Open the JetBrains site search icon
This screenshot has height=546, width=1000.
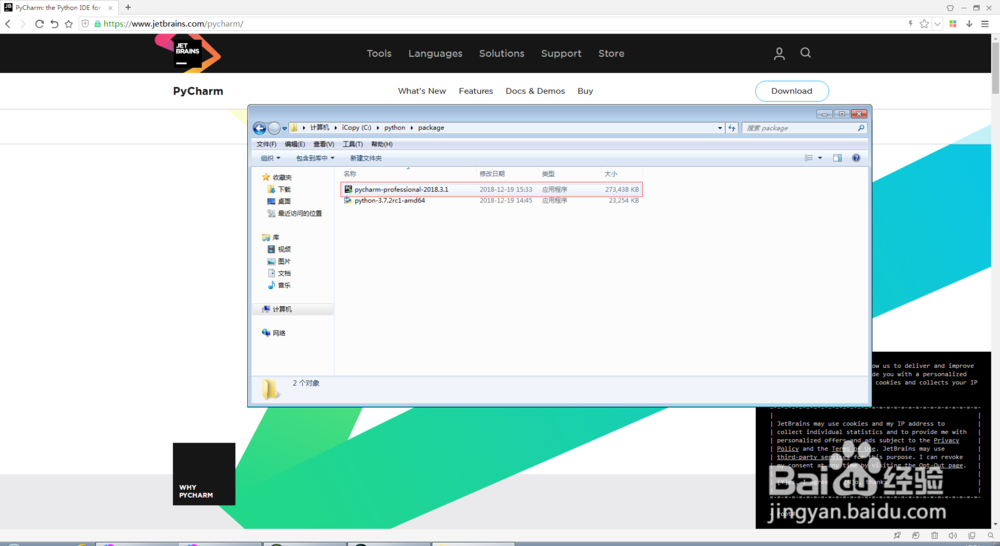coord(805,53)
